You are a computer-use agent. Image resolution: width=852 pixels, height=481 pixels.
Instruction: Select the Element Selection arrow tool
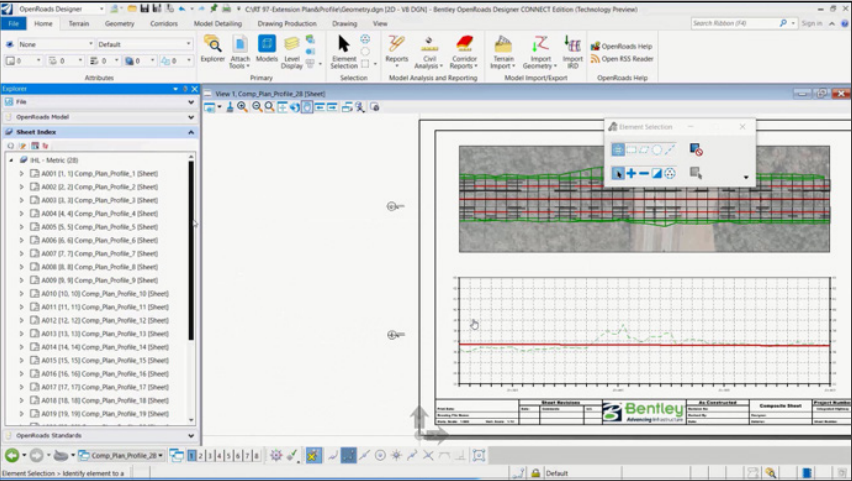click(x=344, y=52)
